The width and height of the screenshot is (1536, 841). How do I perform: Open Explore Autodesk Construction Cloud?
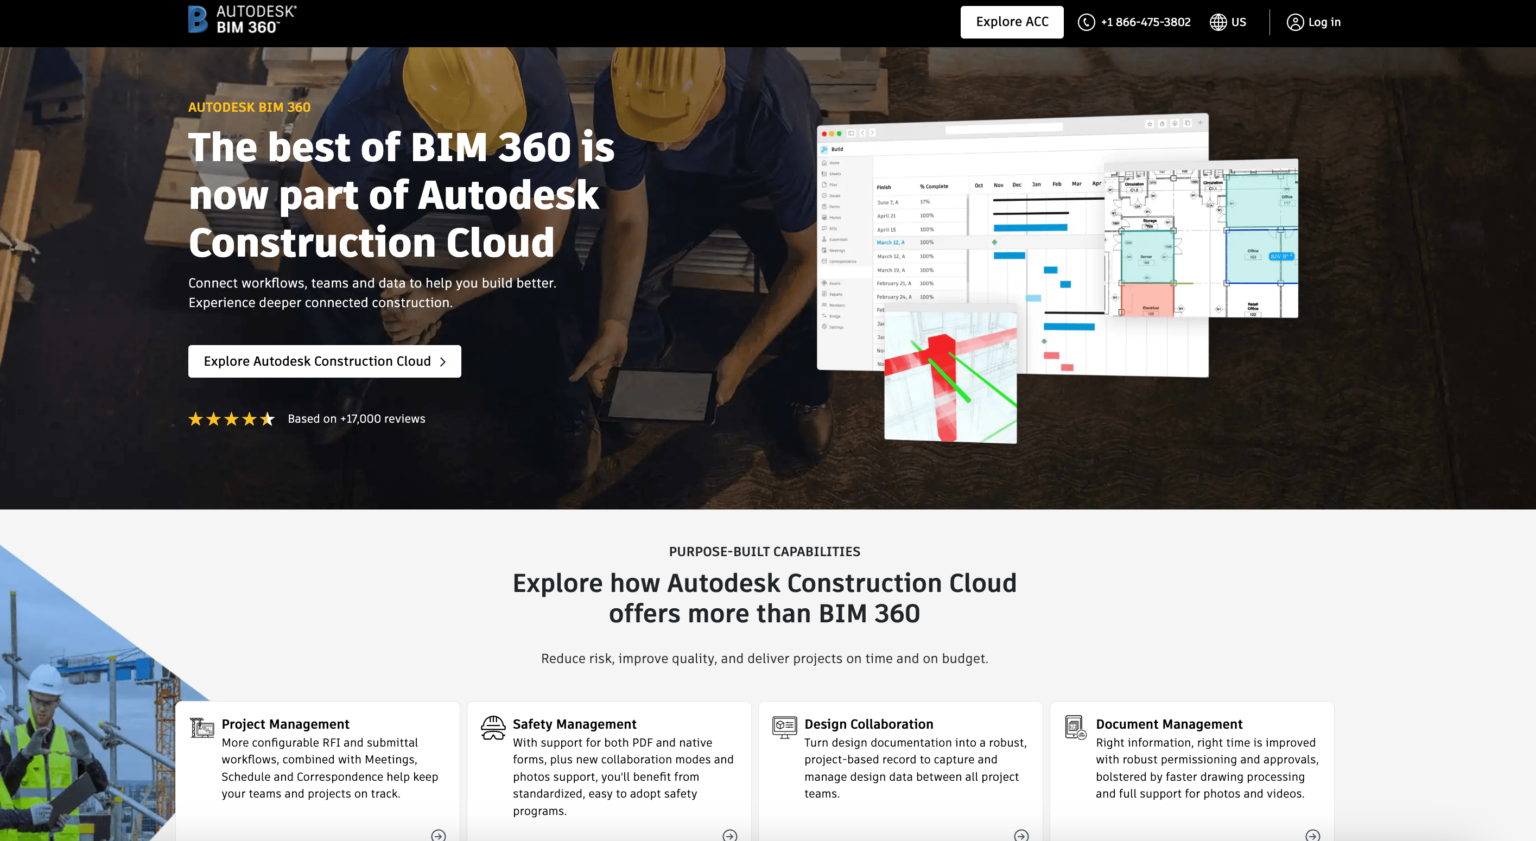[324, 361]
